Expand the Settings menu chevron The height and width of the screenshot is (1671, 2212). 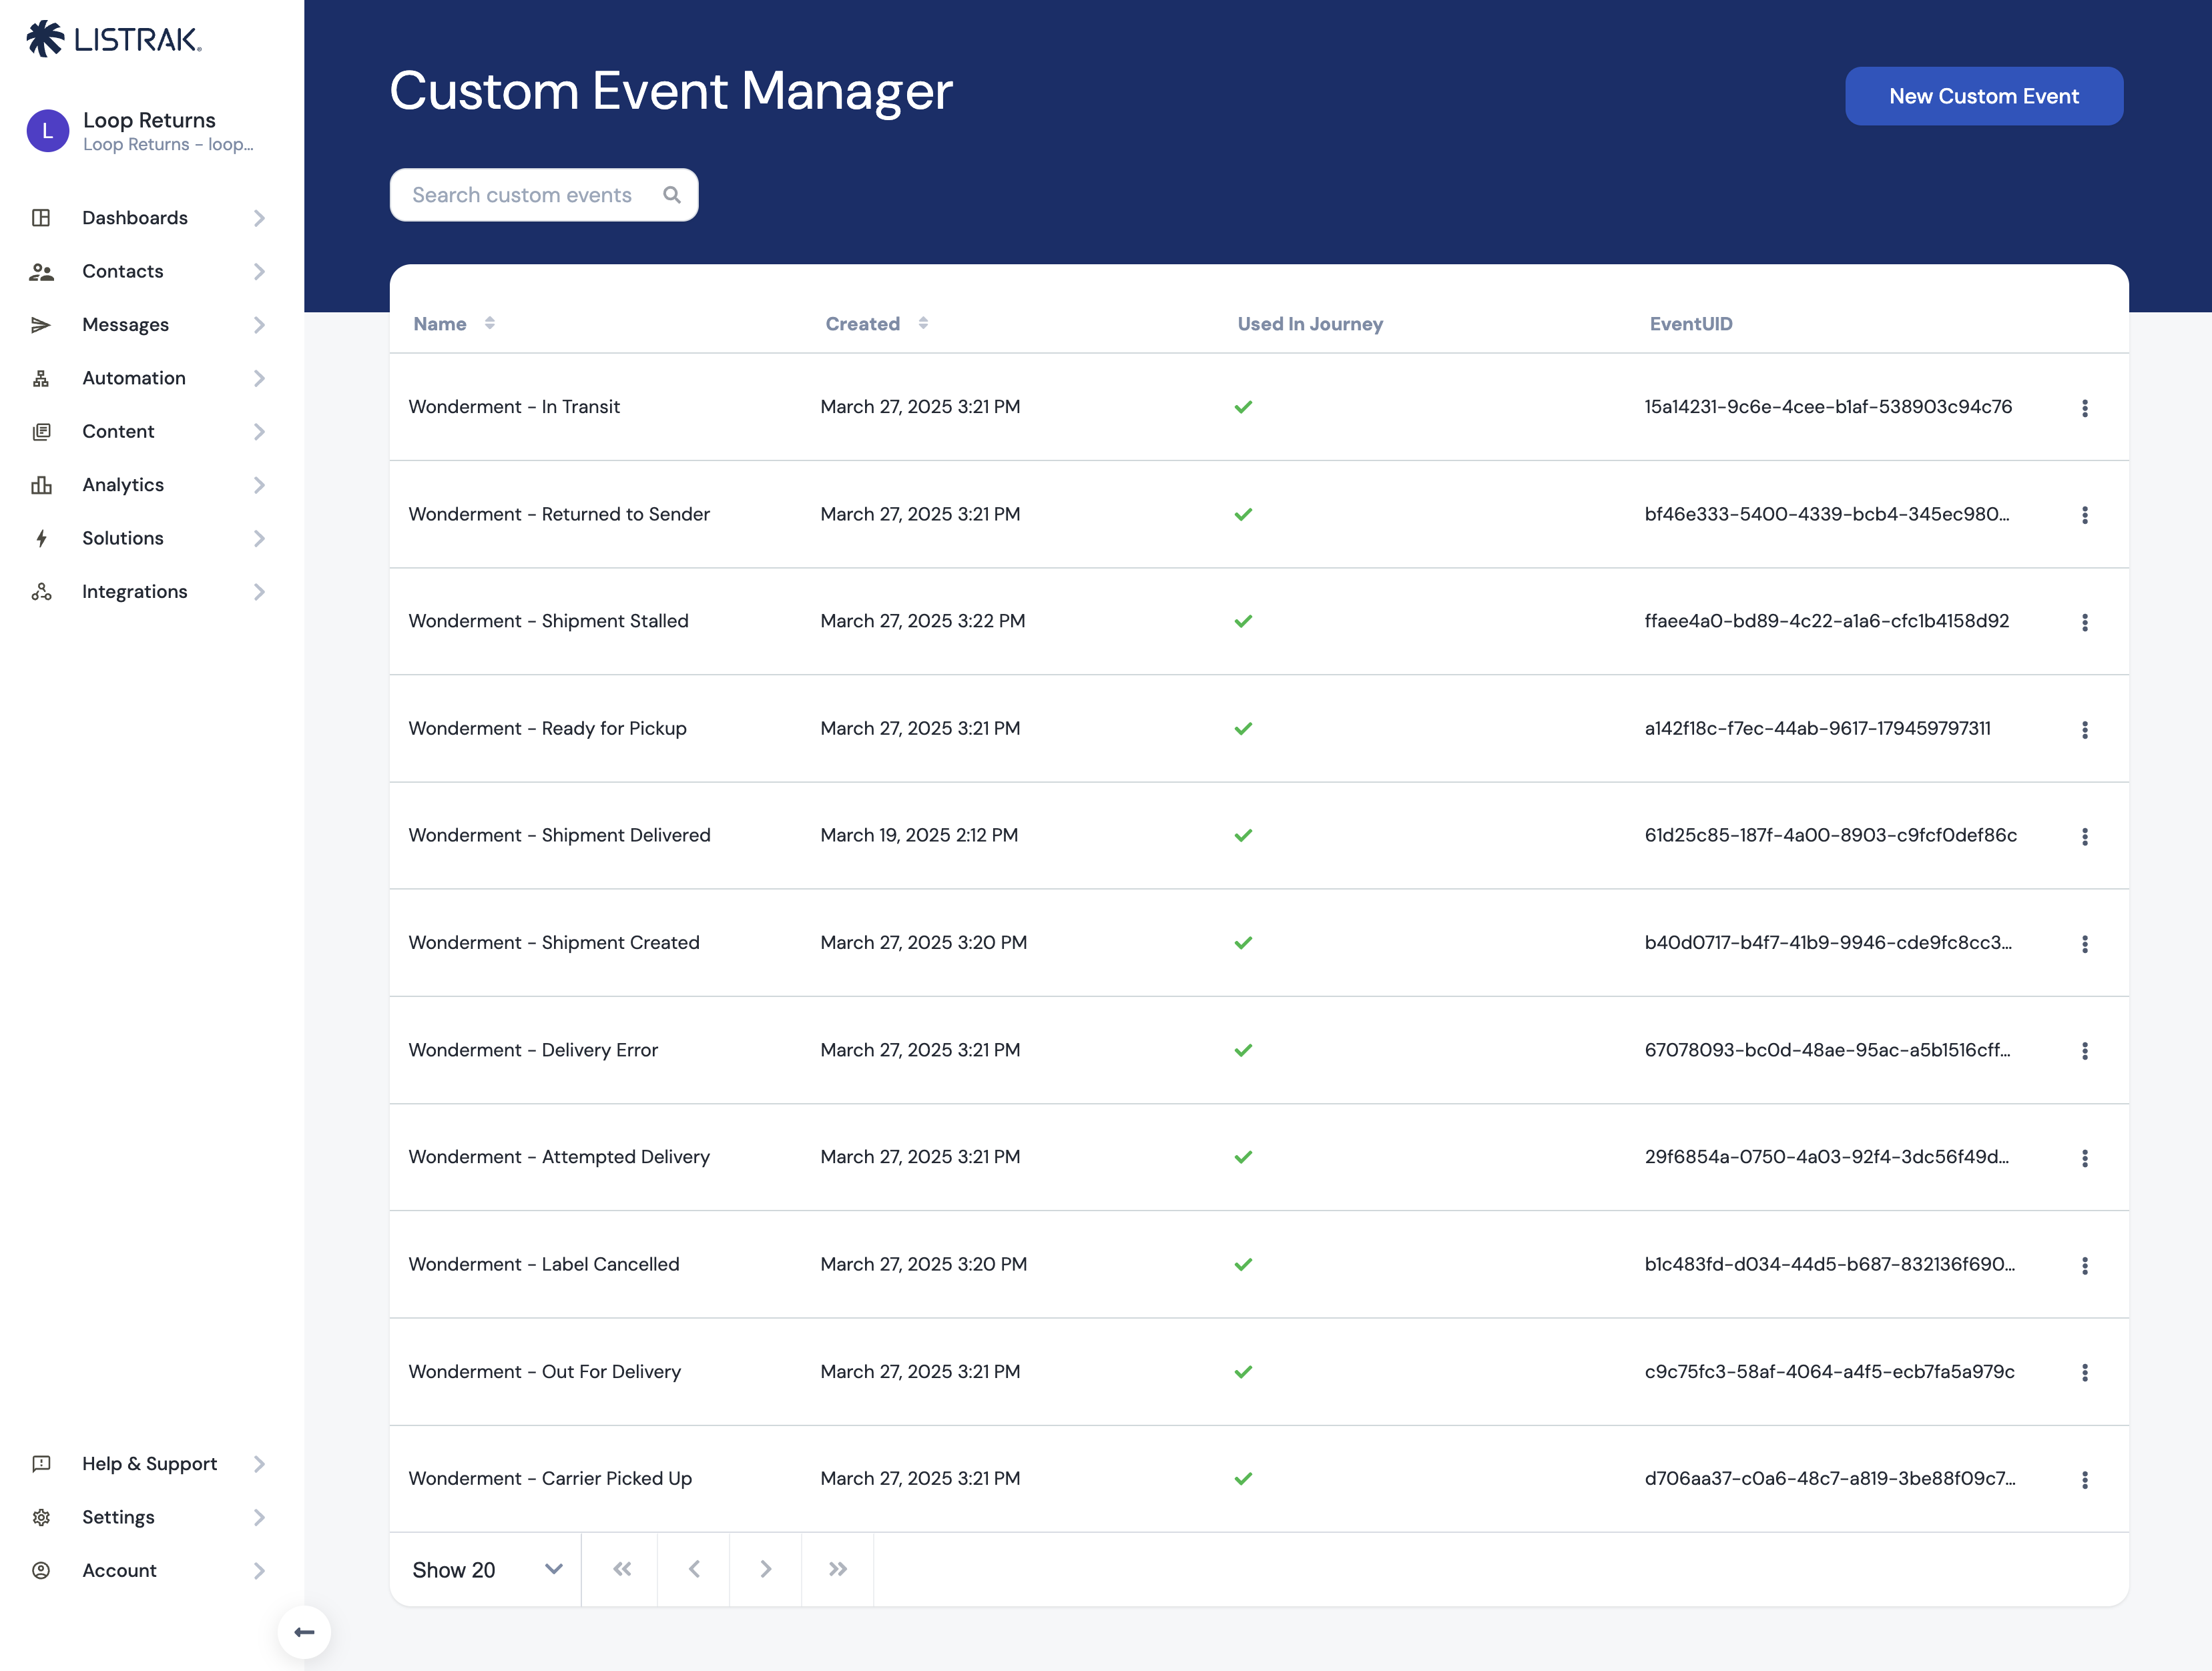[259, 1518]
